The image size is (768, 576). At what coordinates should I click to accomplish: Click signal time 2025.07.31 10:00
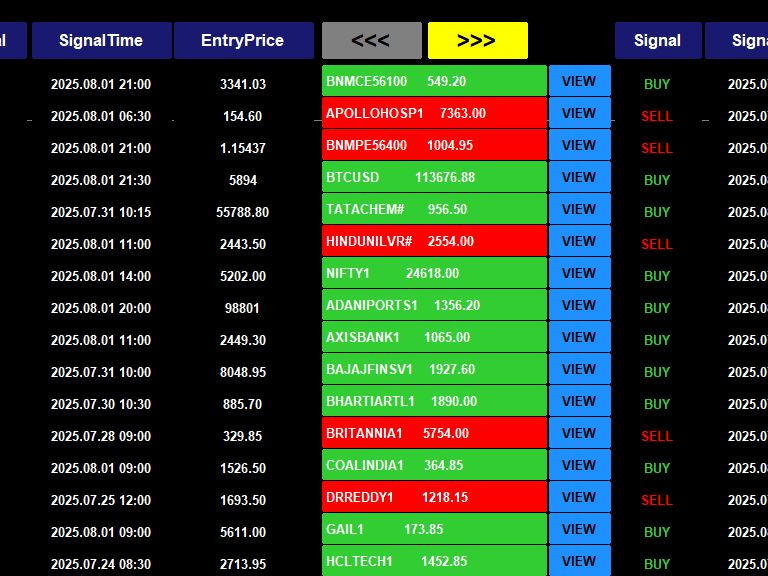101,372
